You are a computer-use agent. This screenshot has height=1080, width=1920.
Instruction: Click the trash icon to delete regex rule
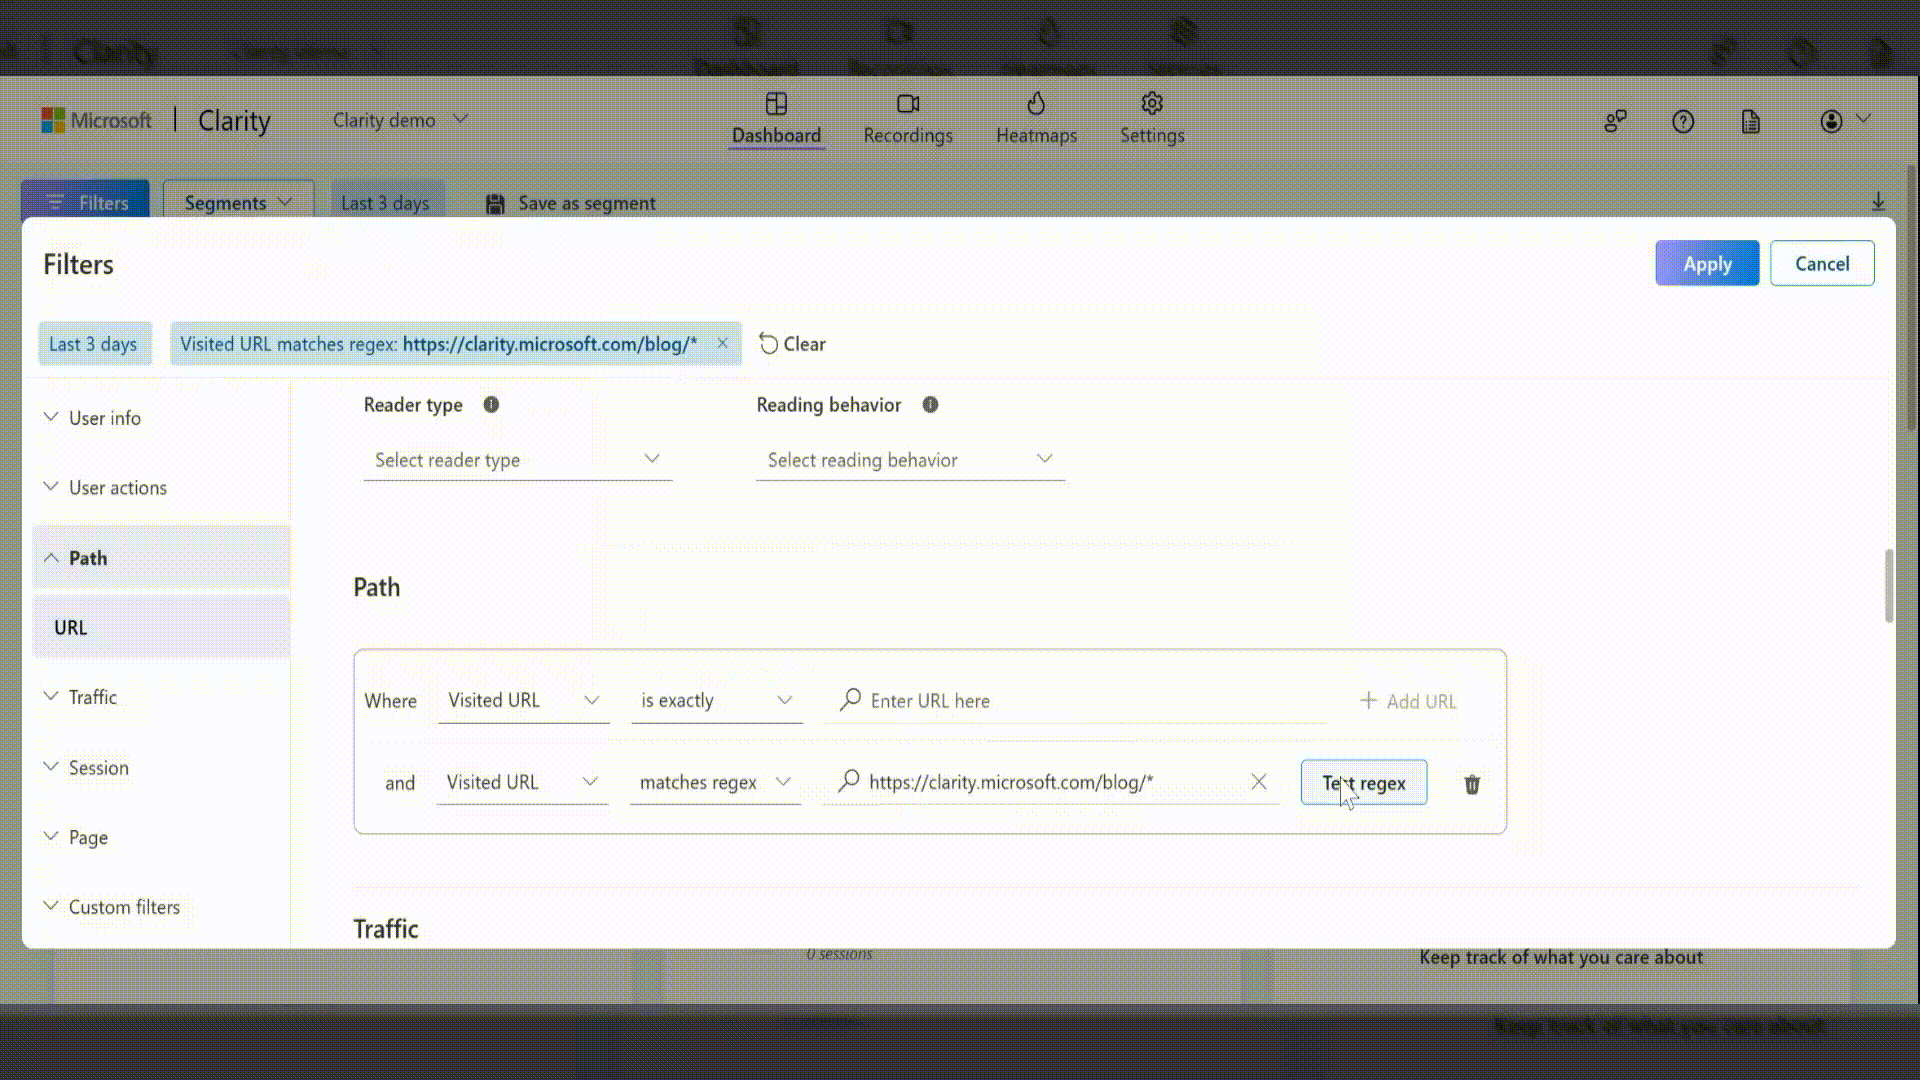click(x=1472, y=784)
